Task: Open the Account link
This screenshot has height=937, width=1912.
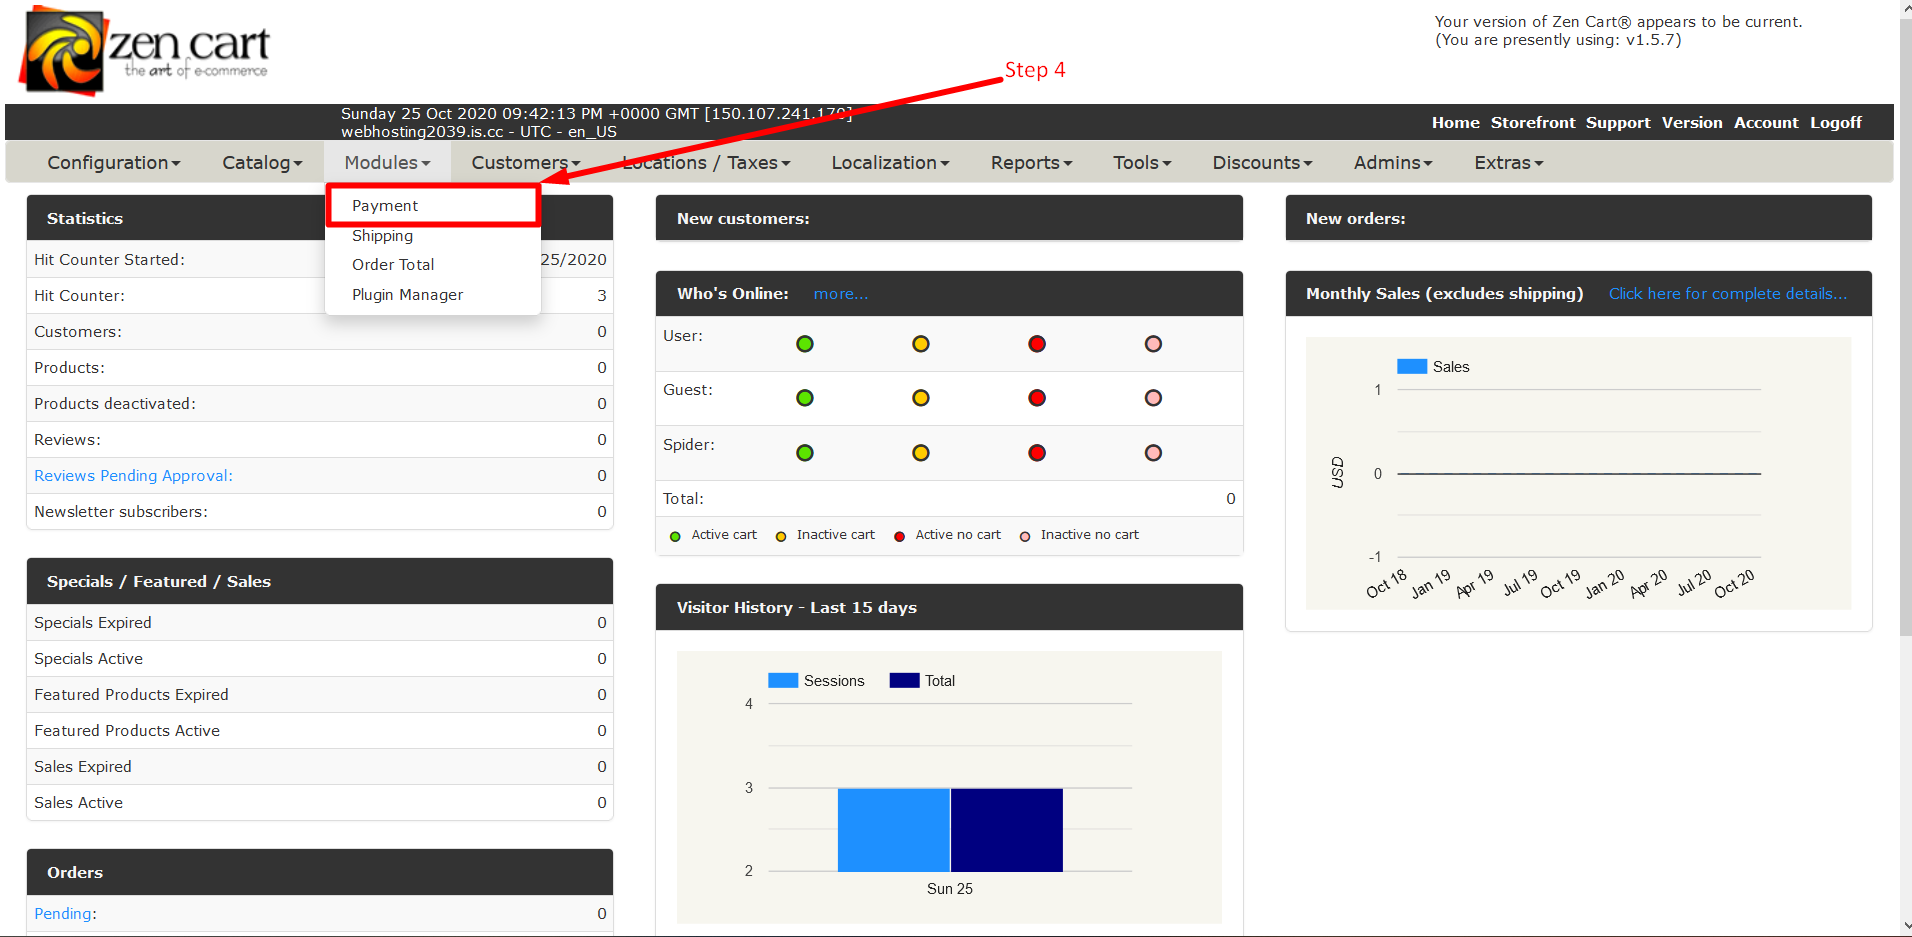Action: coord(1766,123)
